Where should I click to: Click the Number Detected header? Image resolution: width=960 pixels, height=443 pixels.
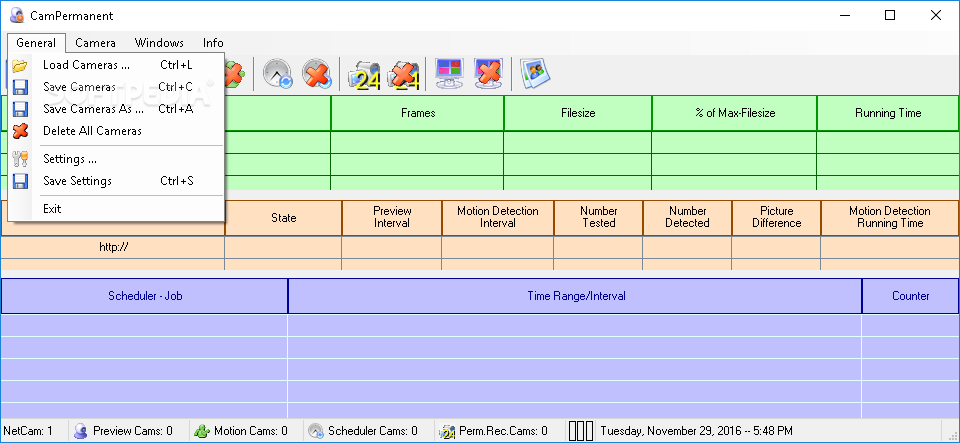[687, 218]
